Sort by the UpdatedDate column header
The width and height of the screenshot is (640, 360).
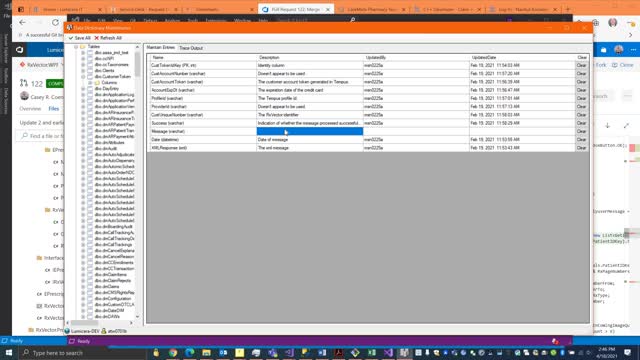(522, 58)
